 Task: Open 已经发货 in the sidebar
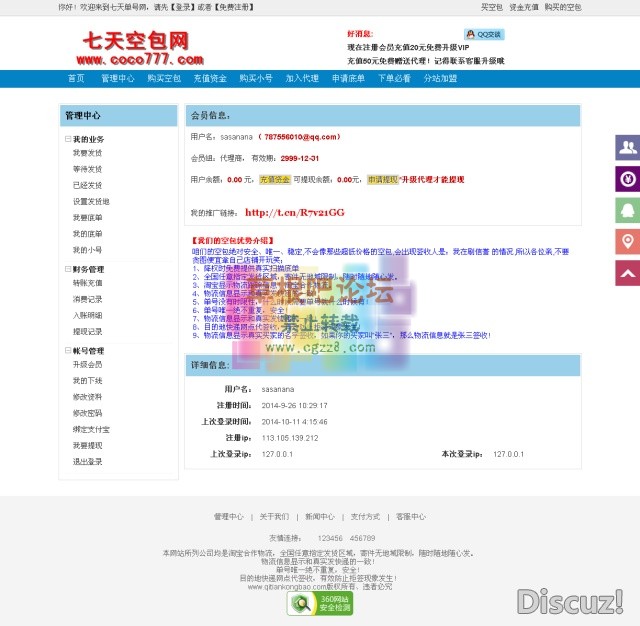coord(87,185)
